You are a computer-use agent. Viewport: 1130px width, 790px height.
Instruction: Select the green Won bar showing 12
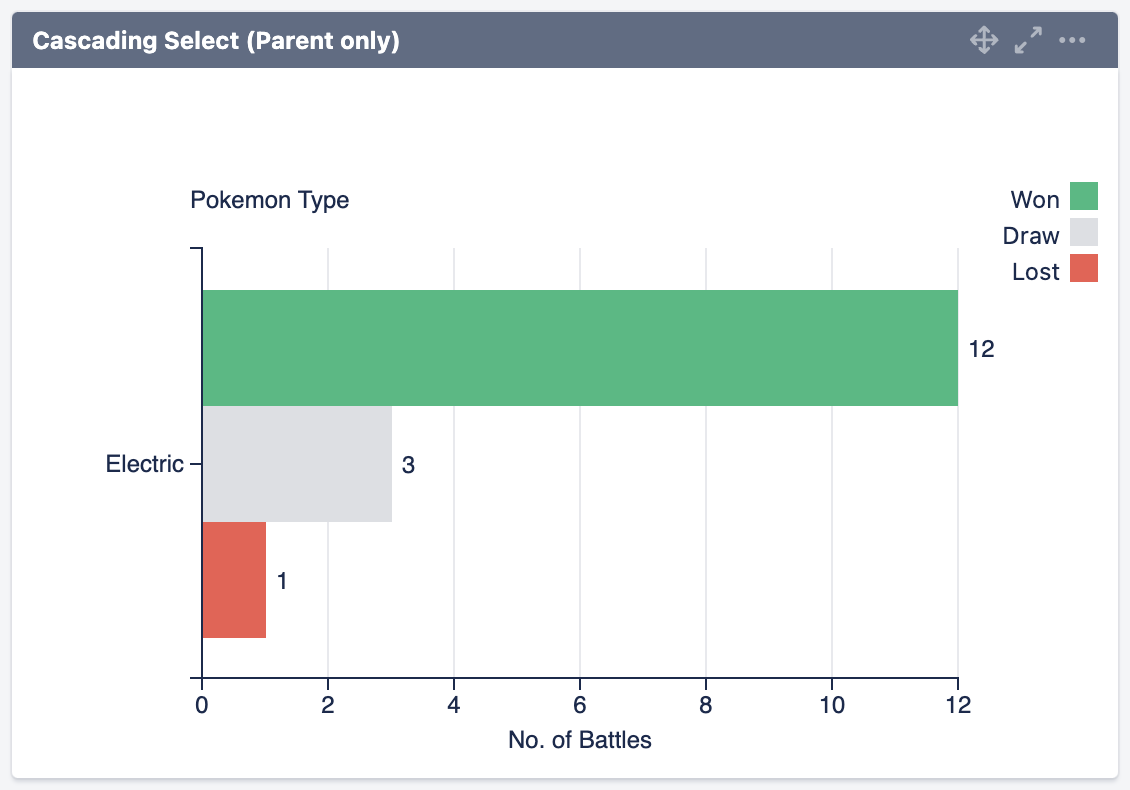click(580, 348)
